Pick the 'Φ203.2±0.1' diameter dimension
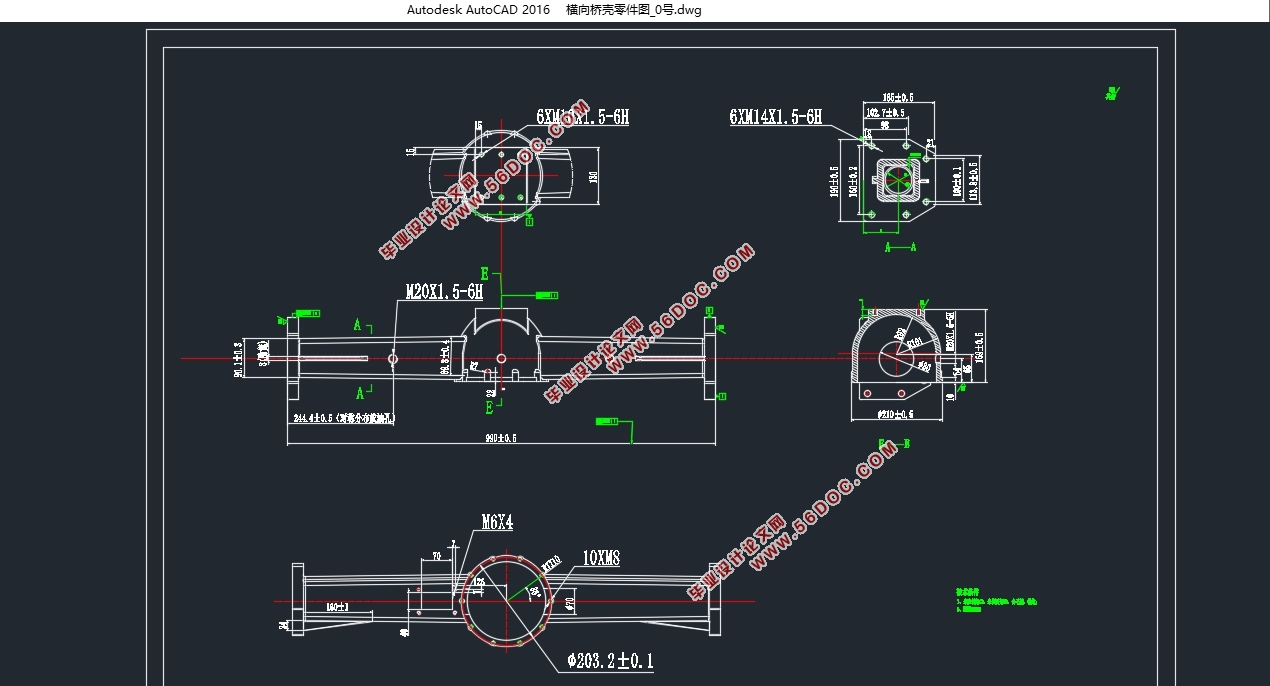The height and width of the screenshot is (686, 1270). 610,661
